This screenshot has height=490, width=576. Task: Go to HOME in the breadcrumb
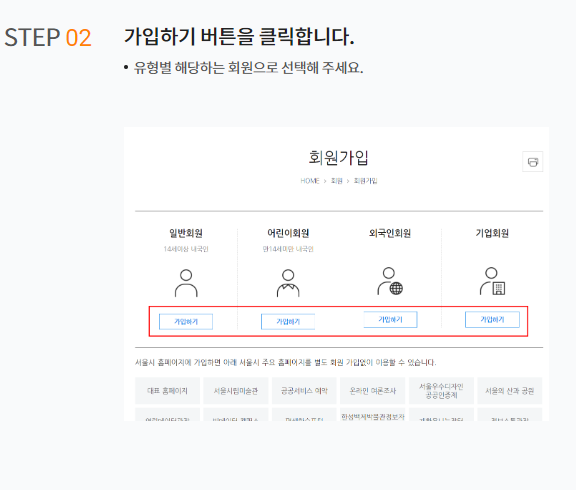tap(310, 181)
